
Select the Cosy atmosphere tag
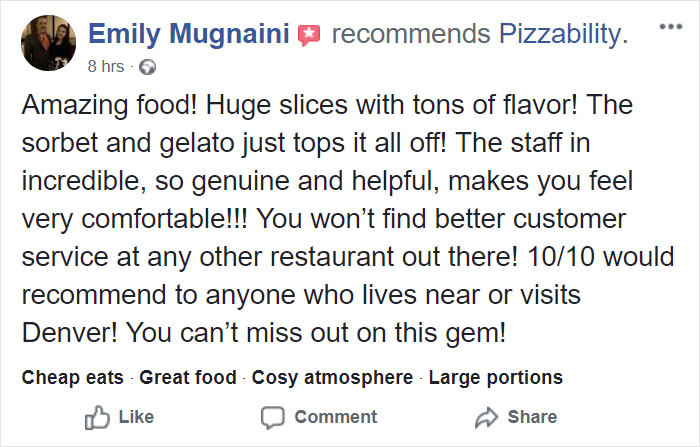[x=333, y=378]
